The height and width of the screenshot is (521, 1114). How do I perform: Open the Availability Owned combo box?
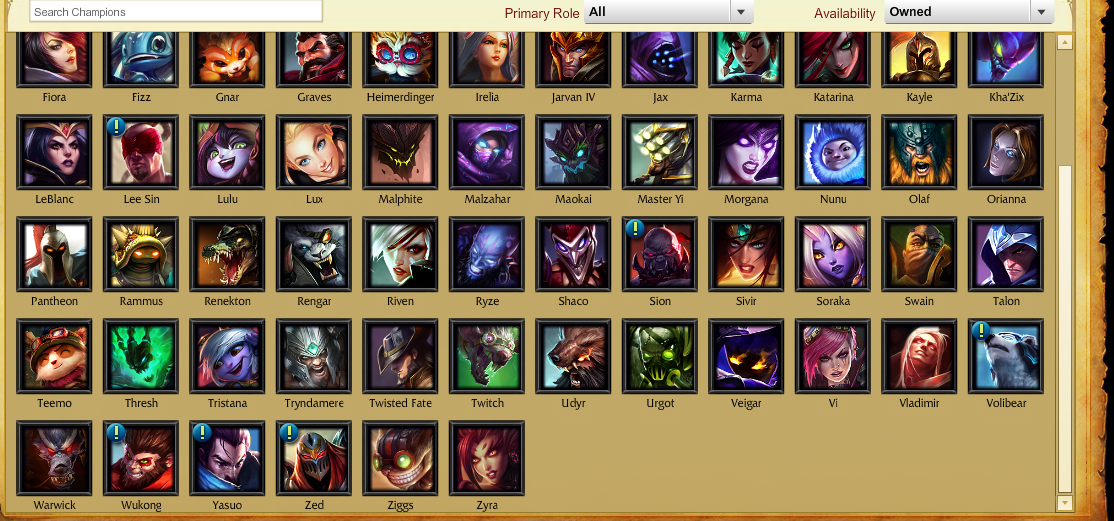[x=969, y=11]
